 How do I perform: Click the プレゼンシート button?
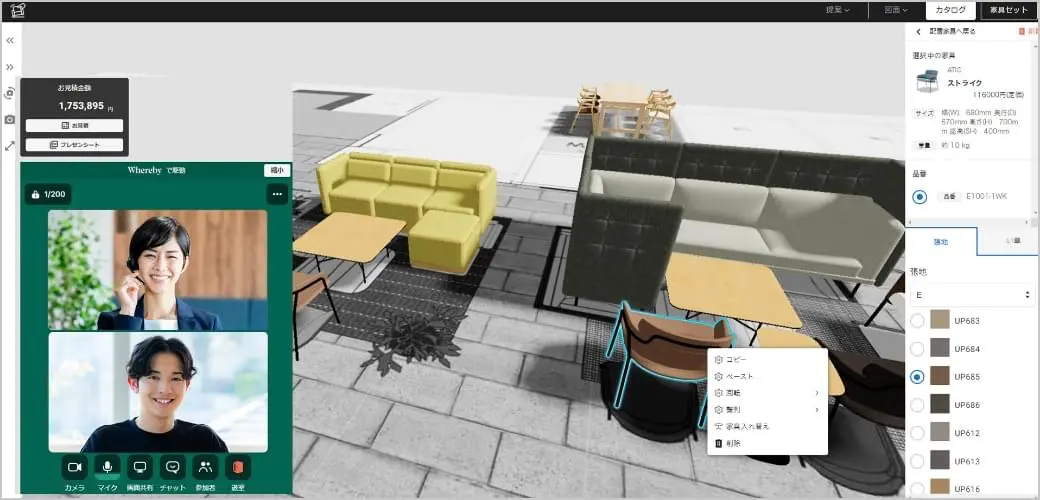(x=74, y=145)
